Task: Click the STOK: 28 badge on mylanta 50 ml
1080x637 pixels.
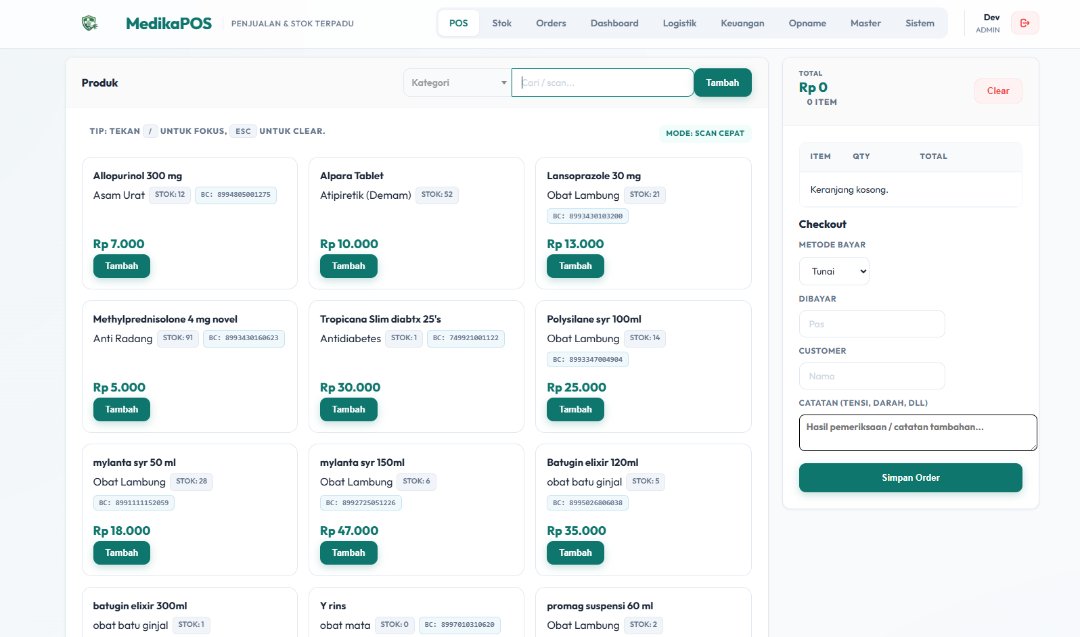Action: tap(191, 481)
